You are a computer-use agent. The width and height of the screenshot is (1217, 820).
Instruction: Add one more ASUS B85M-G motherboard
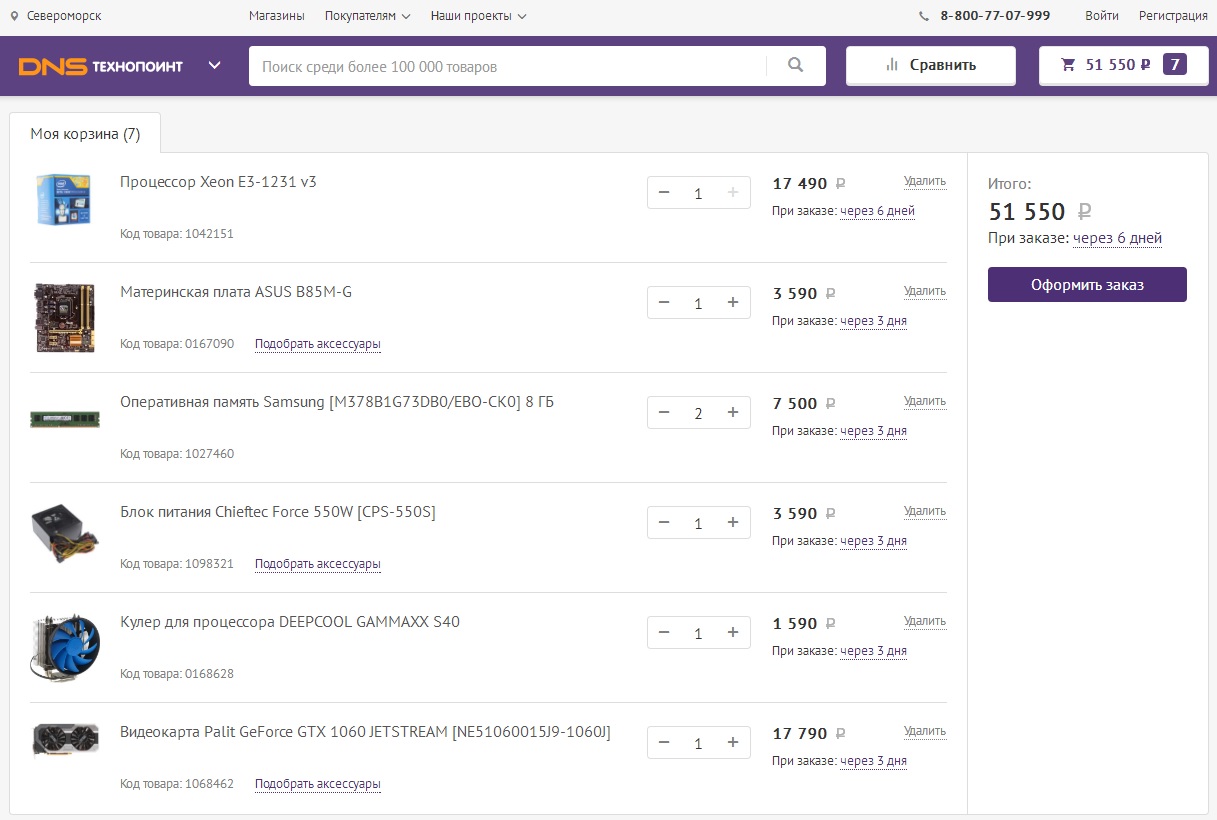coord(732,303)
